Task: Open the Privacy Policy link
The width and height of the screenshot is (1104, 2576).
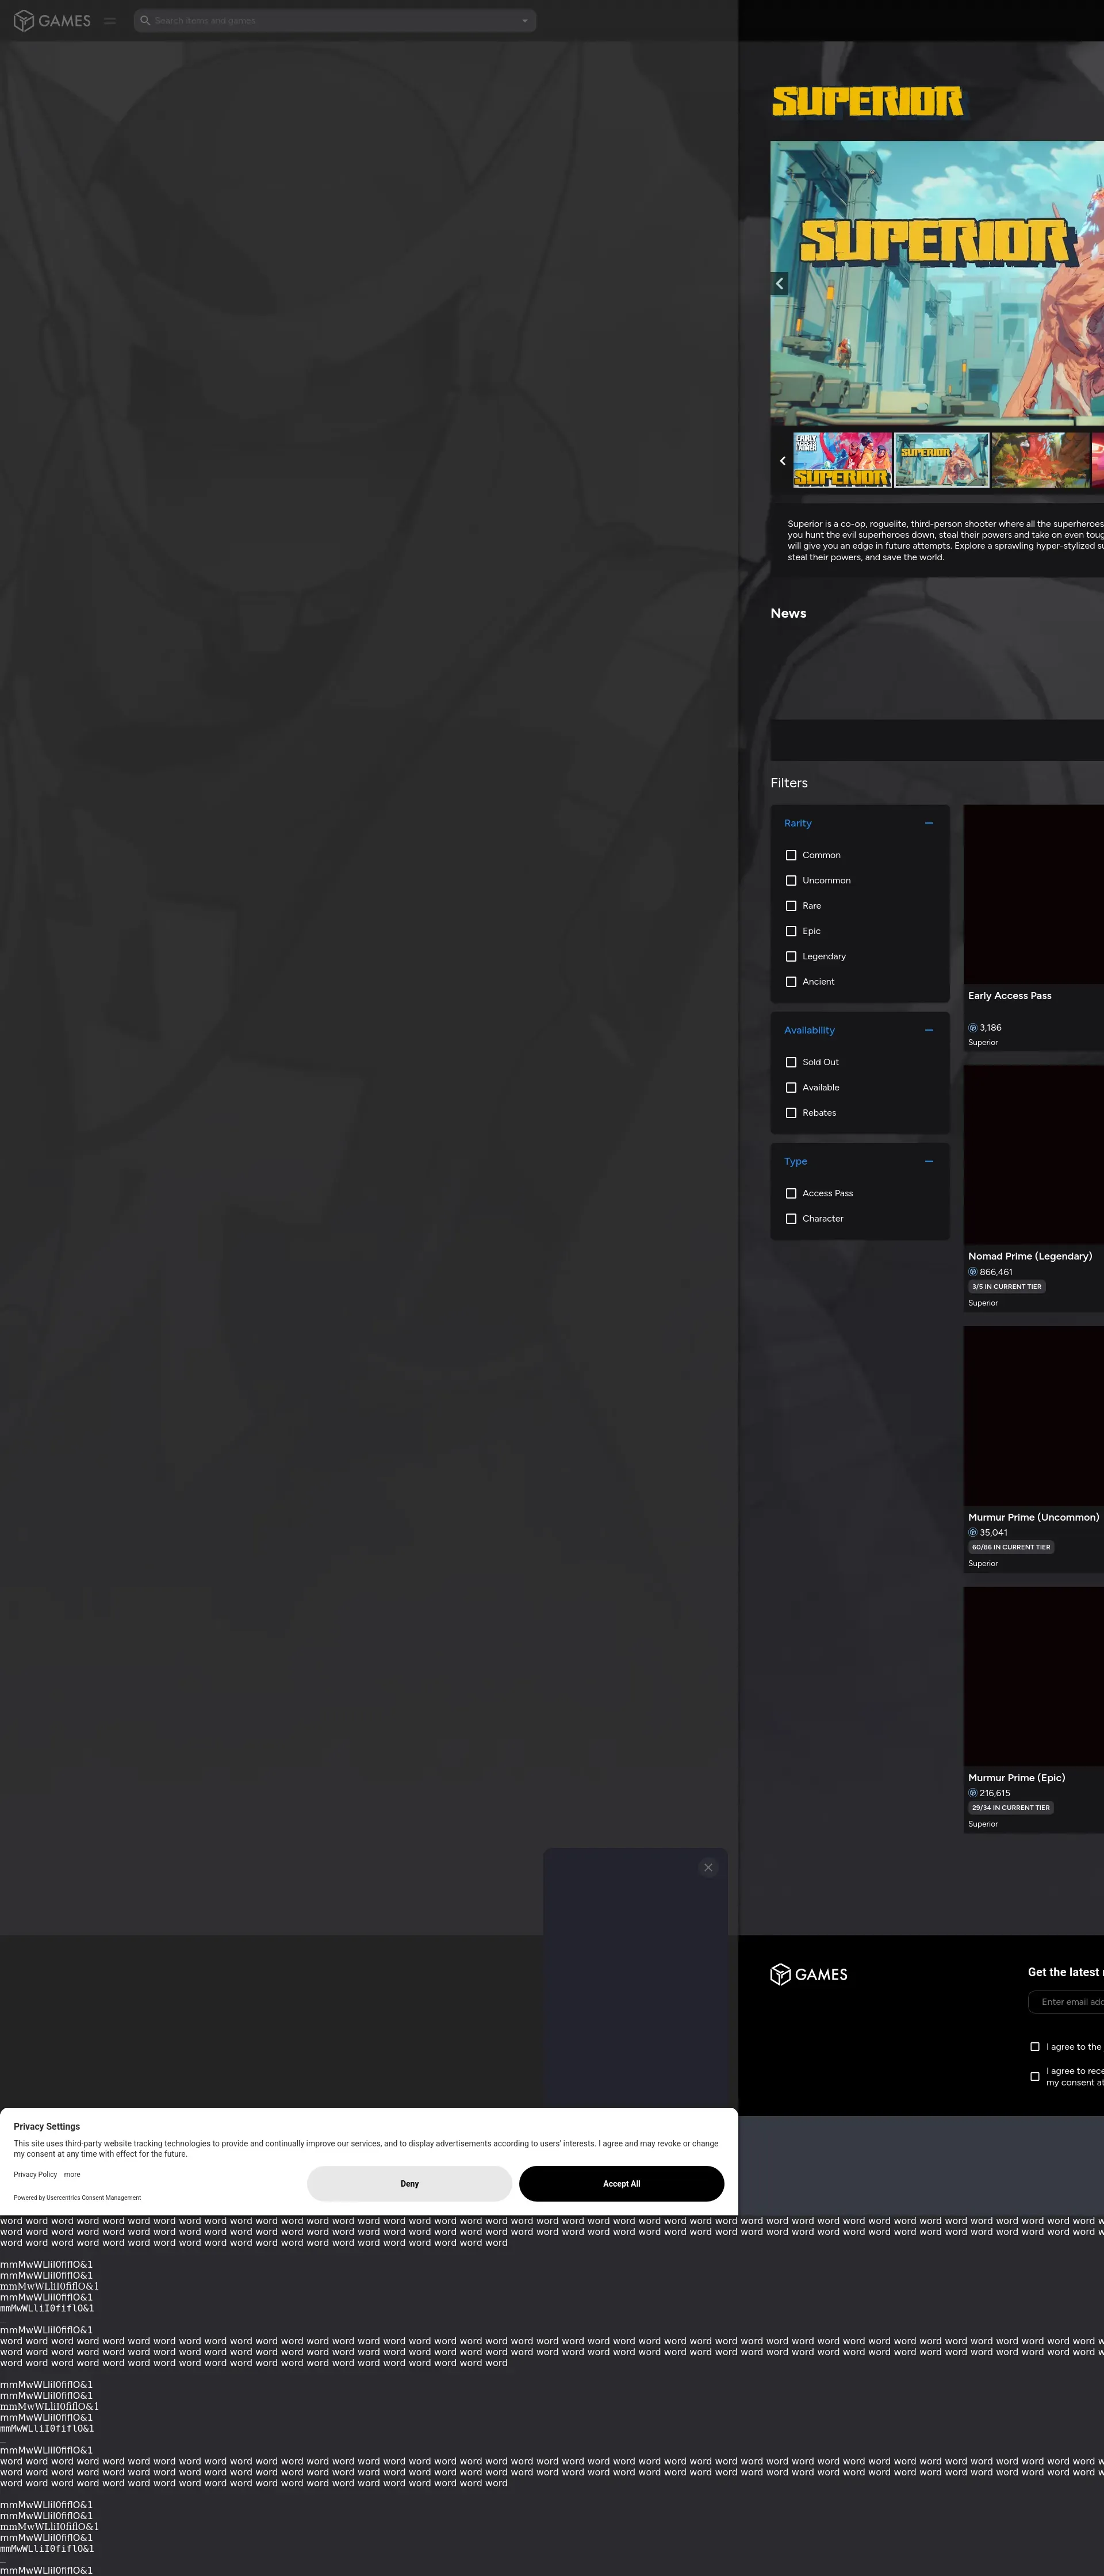Action: [x=35, y=2174]
